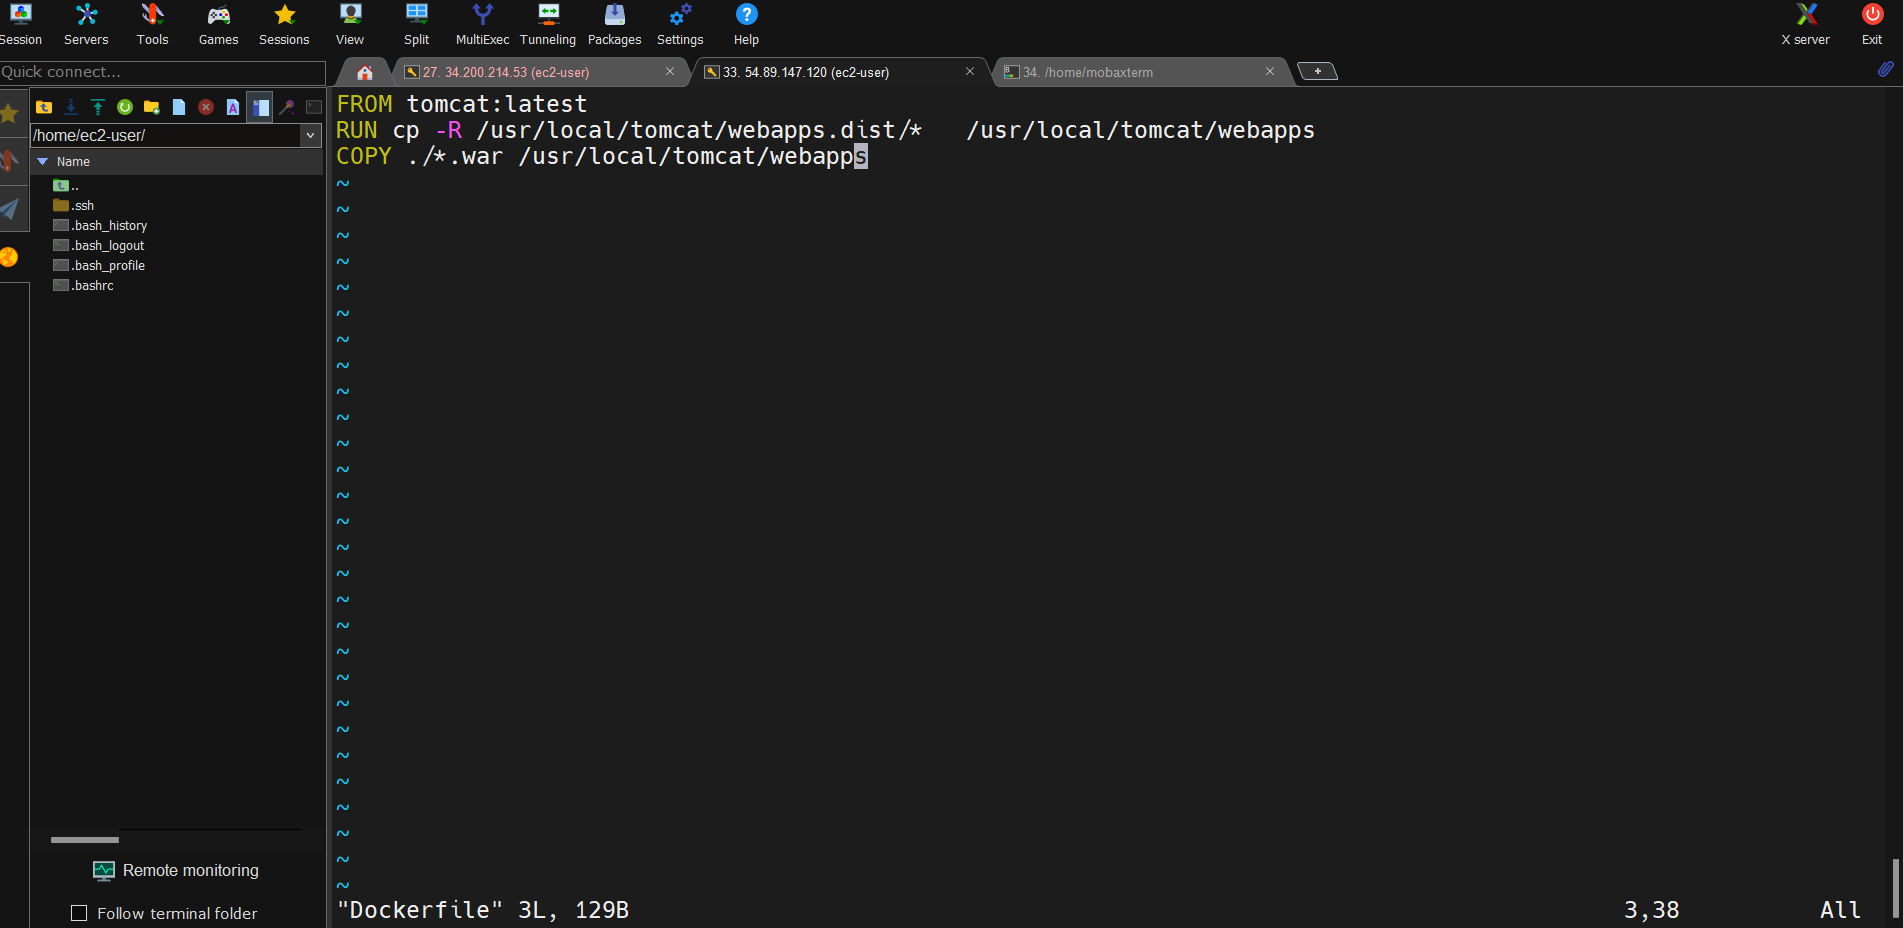This screenshot has height=928, width=1903.
Task: Open the X server menu
Action: pyautogui.click(x=1805, y=25)
